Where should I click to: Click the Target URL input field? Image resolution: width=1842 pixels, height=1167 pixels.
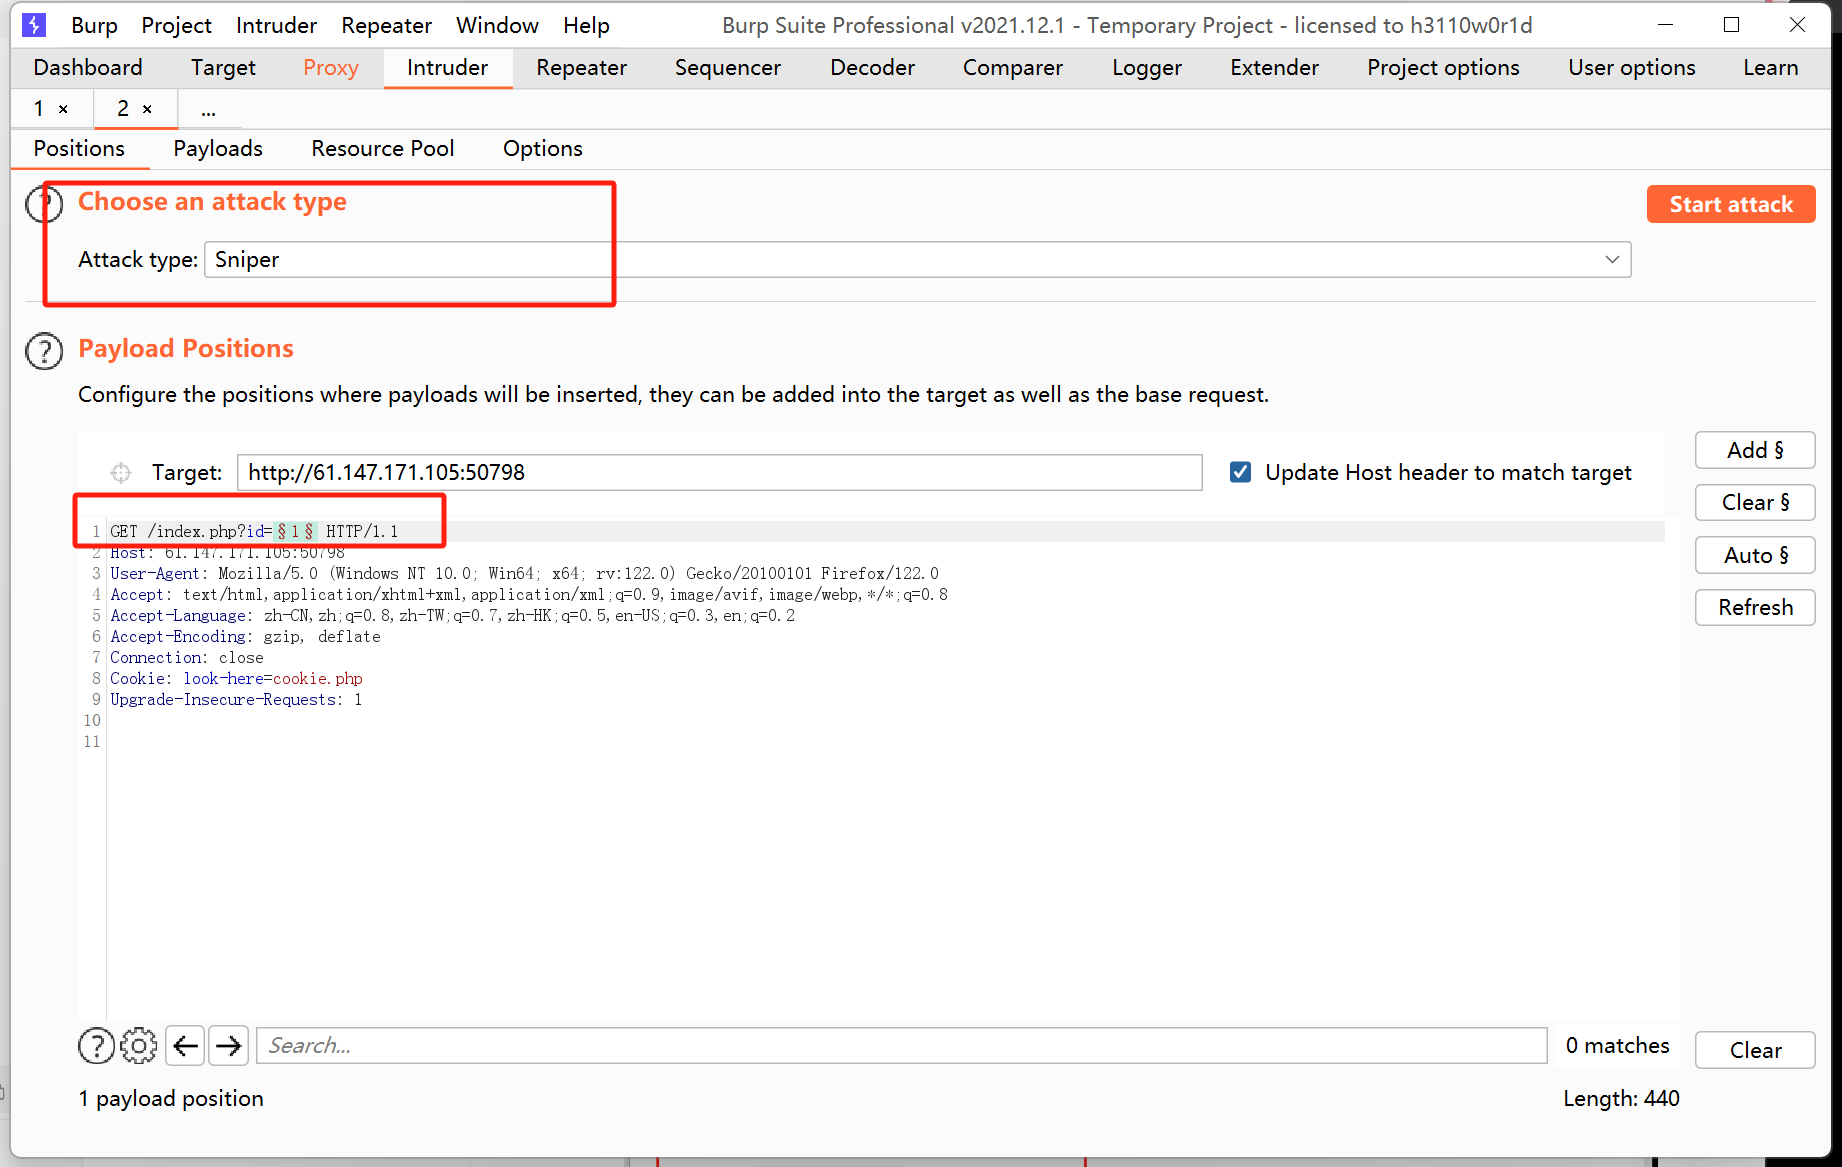[x=719, y=472]
